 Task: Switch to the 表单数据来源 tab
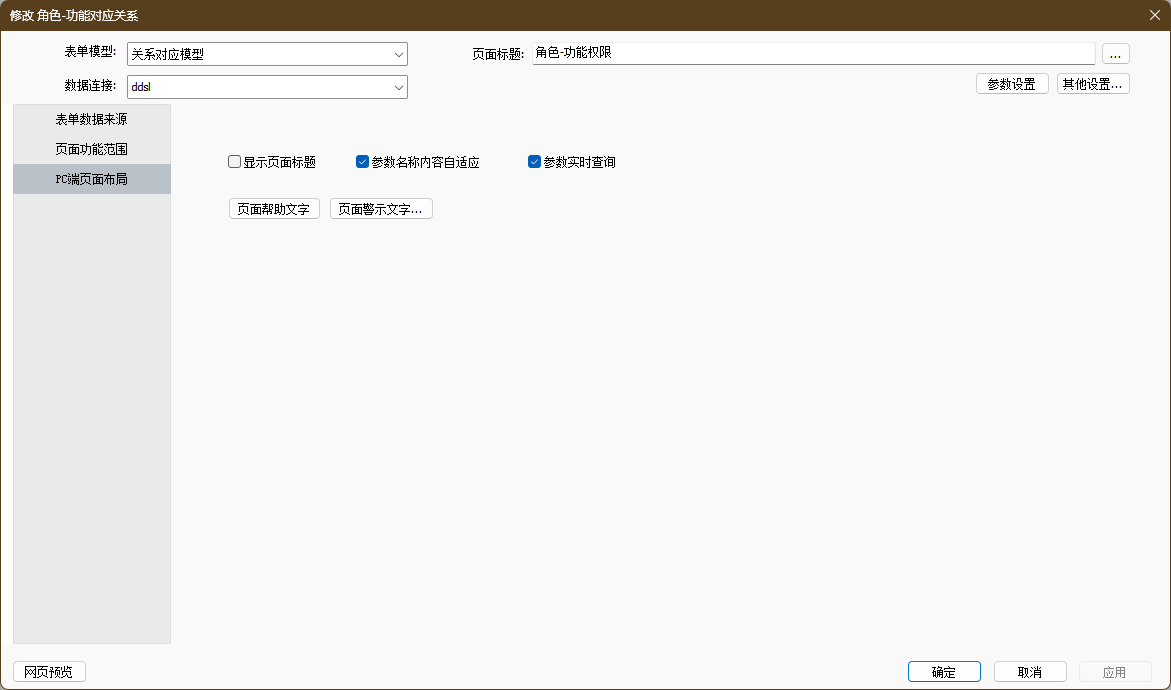click(x=91, y=119)
